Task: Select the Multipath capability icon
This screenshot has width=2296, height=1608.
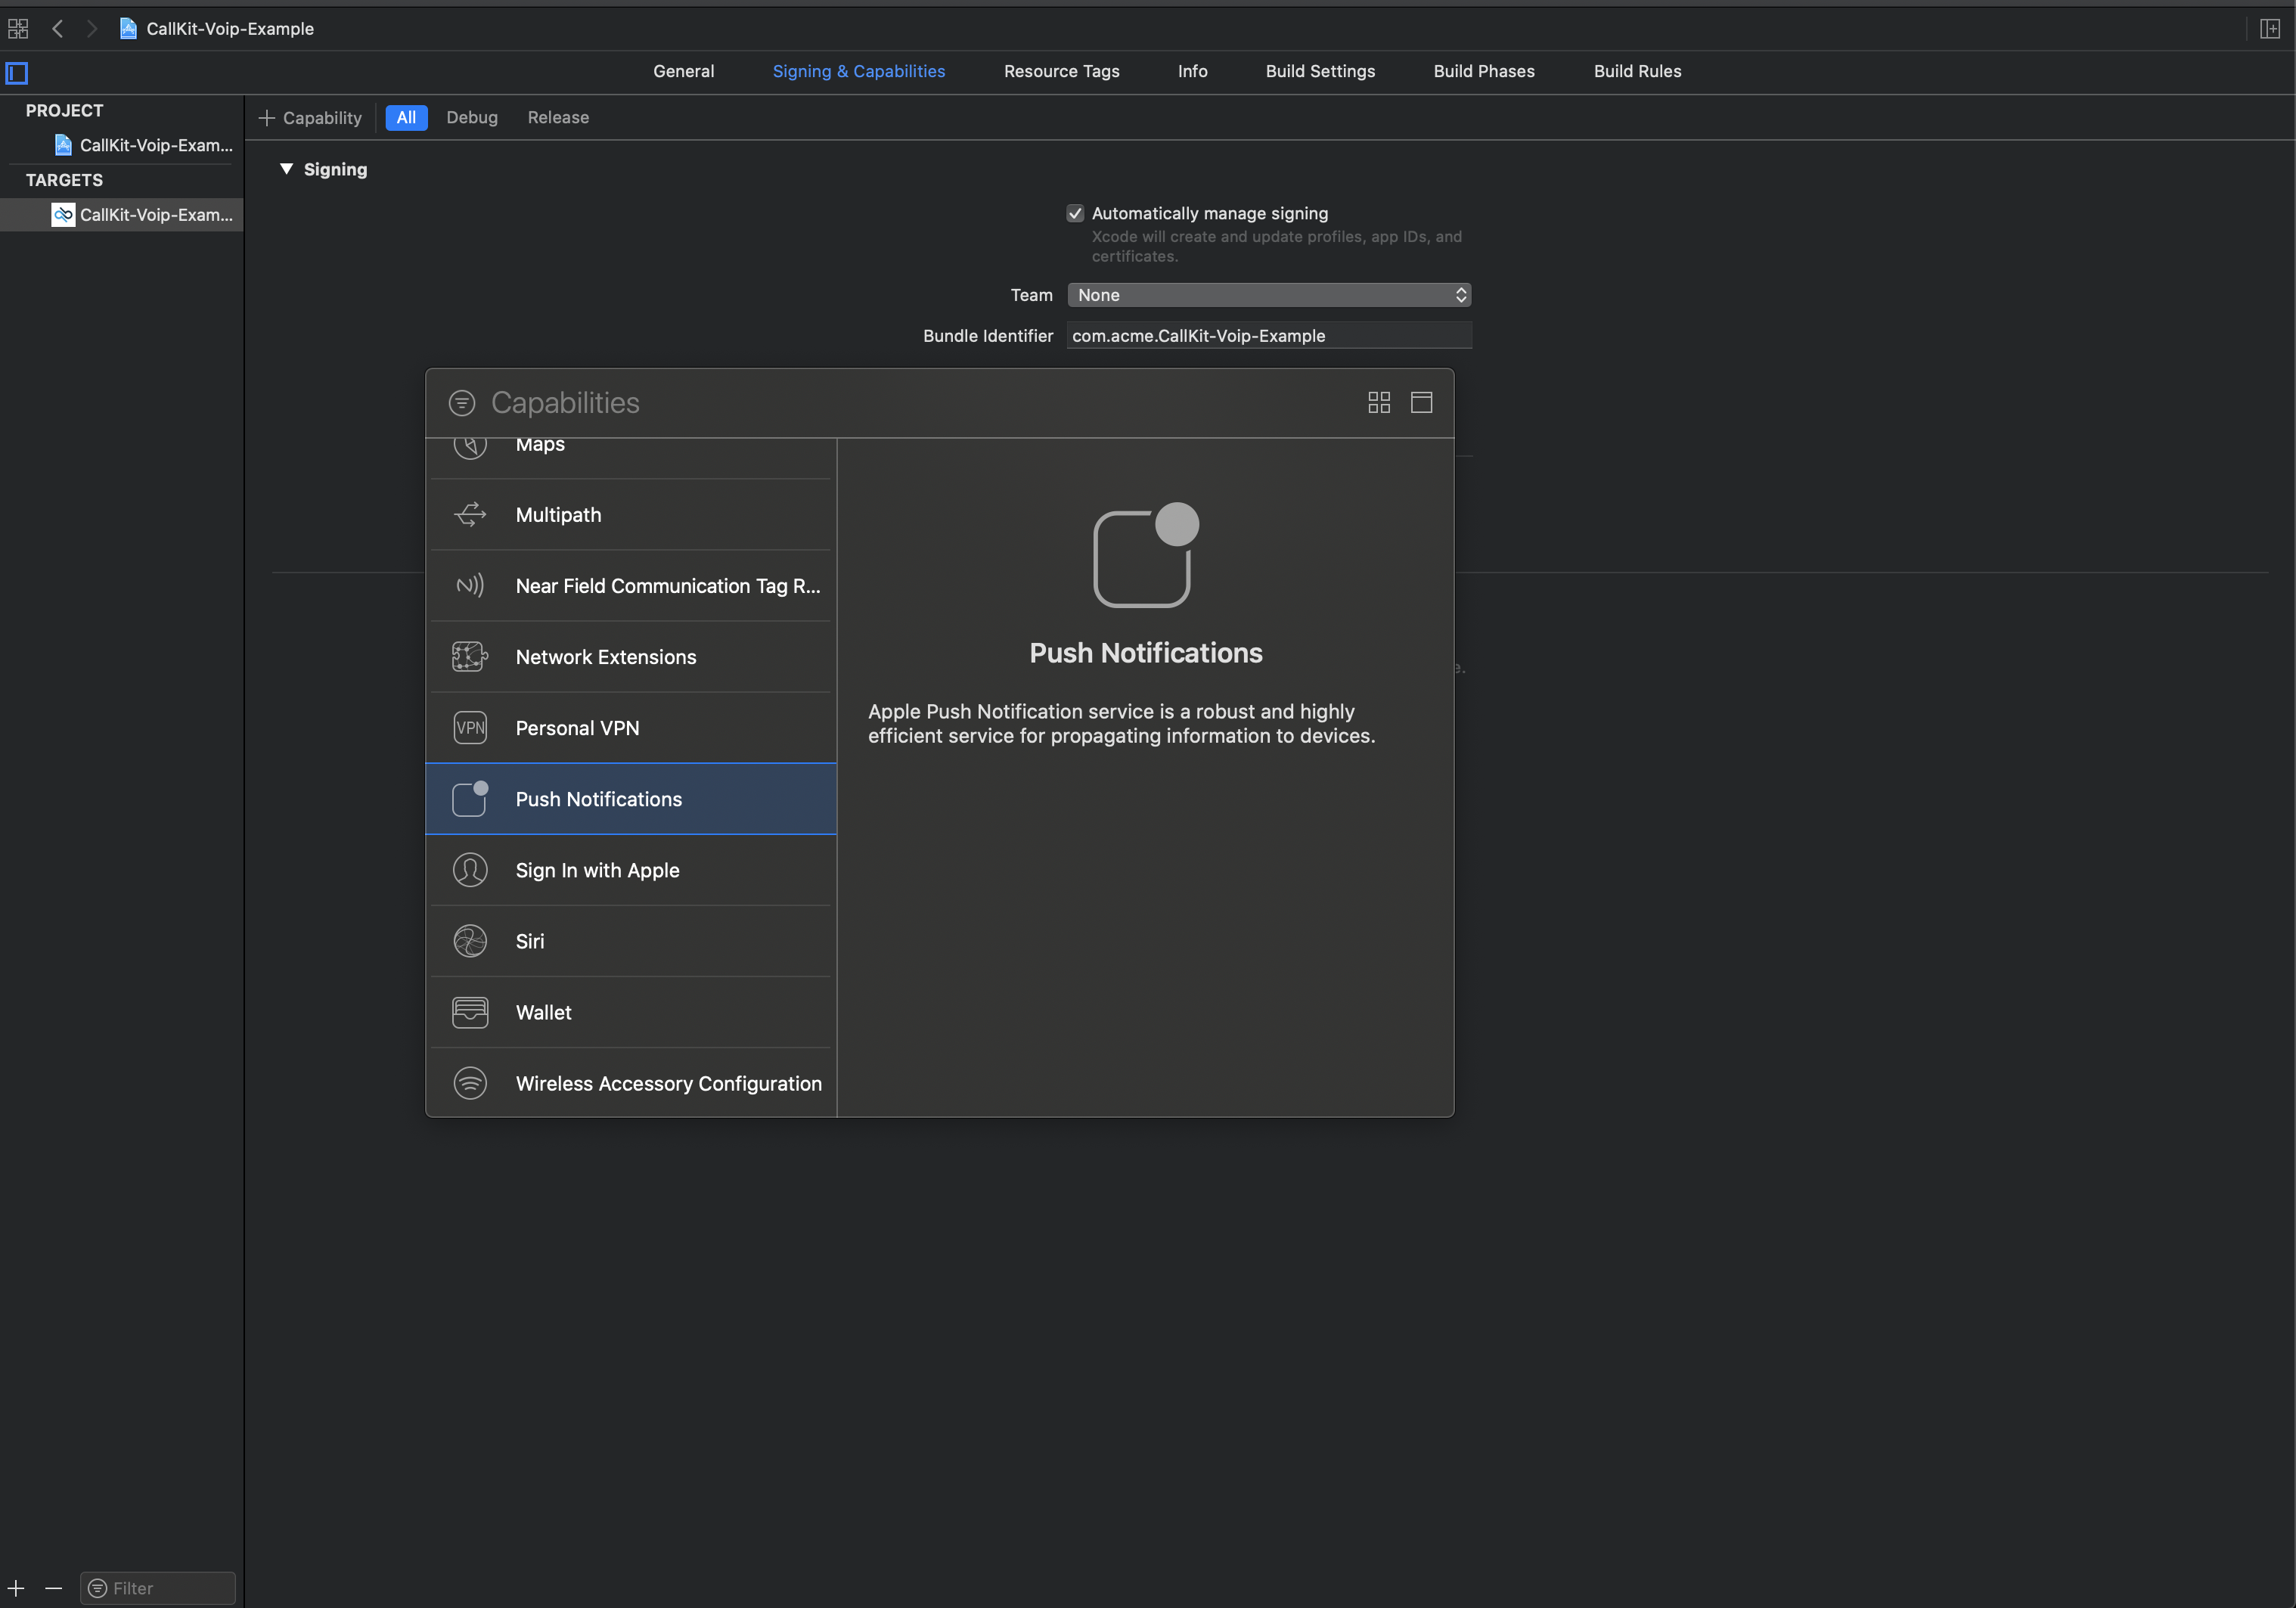Action: (x=470, y=515)
